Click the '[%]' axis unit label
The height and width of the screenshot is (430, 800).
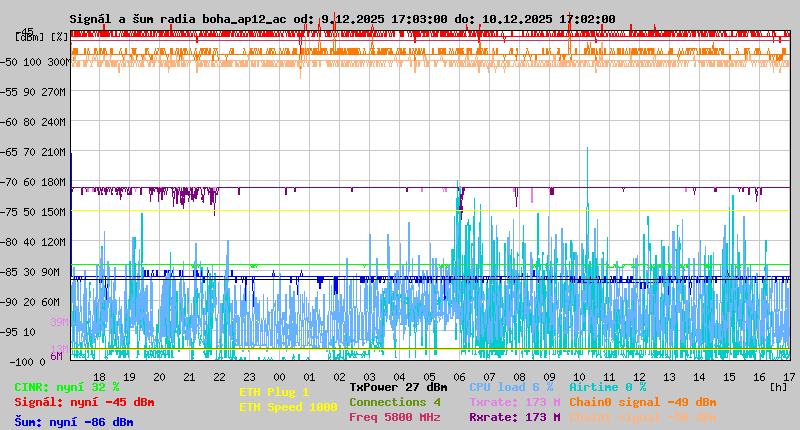[59, 36]
